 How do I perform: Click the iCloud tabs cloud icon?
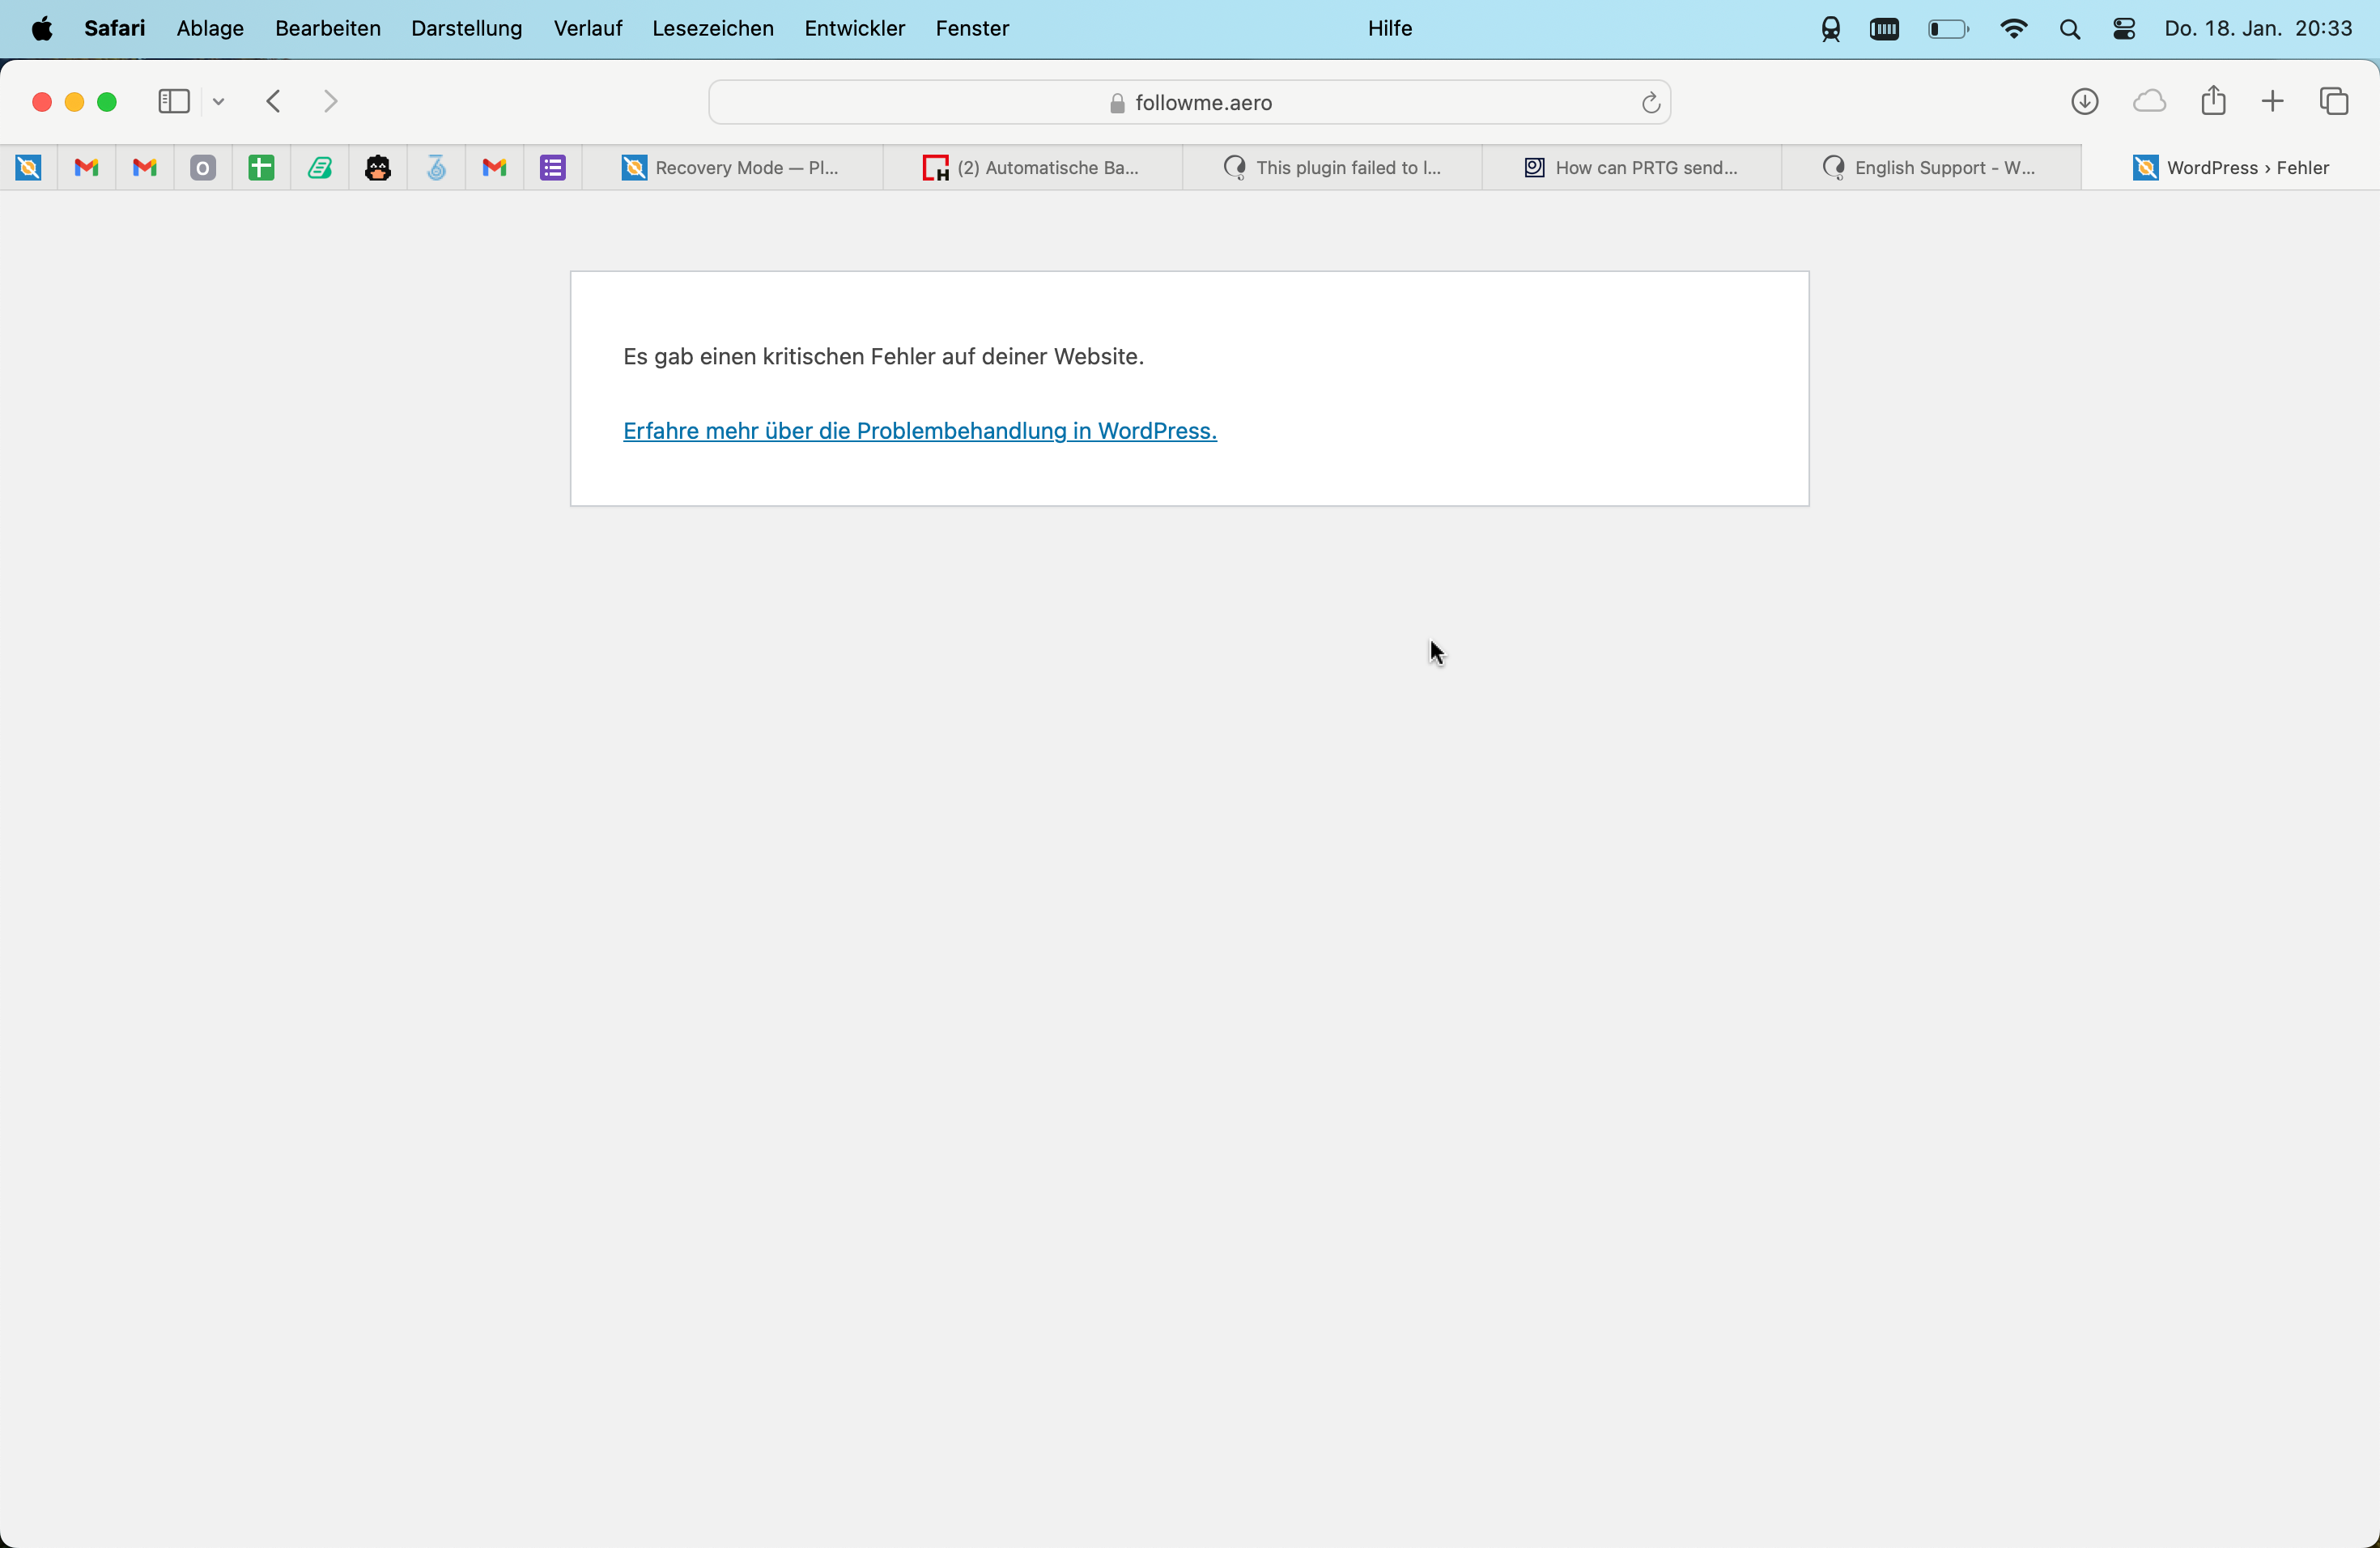pos(2149,102)
